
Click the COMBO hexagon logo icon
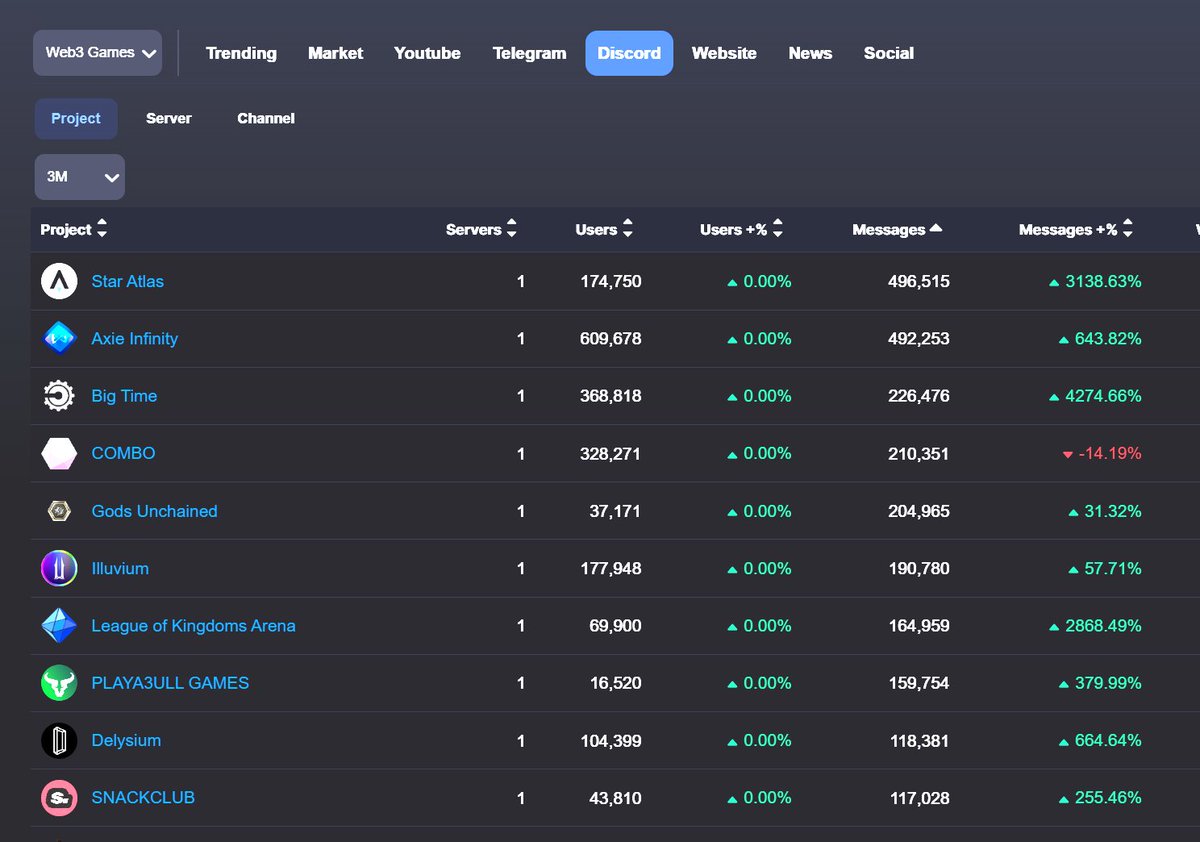click(59, 453)
